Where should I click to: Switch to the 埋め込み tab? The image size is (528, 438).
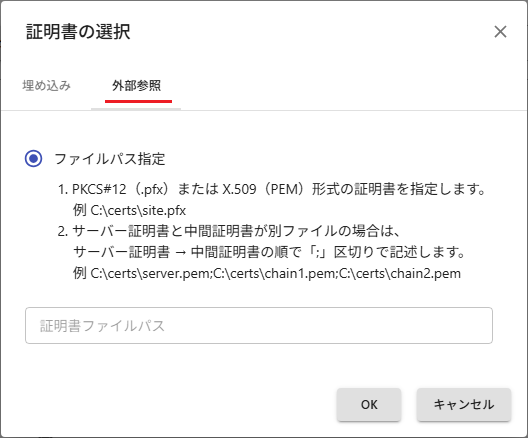click(46, 86)
